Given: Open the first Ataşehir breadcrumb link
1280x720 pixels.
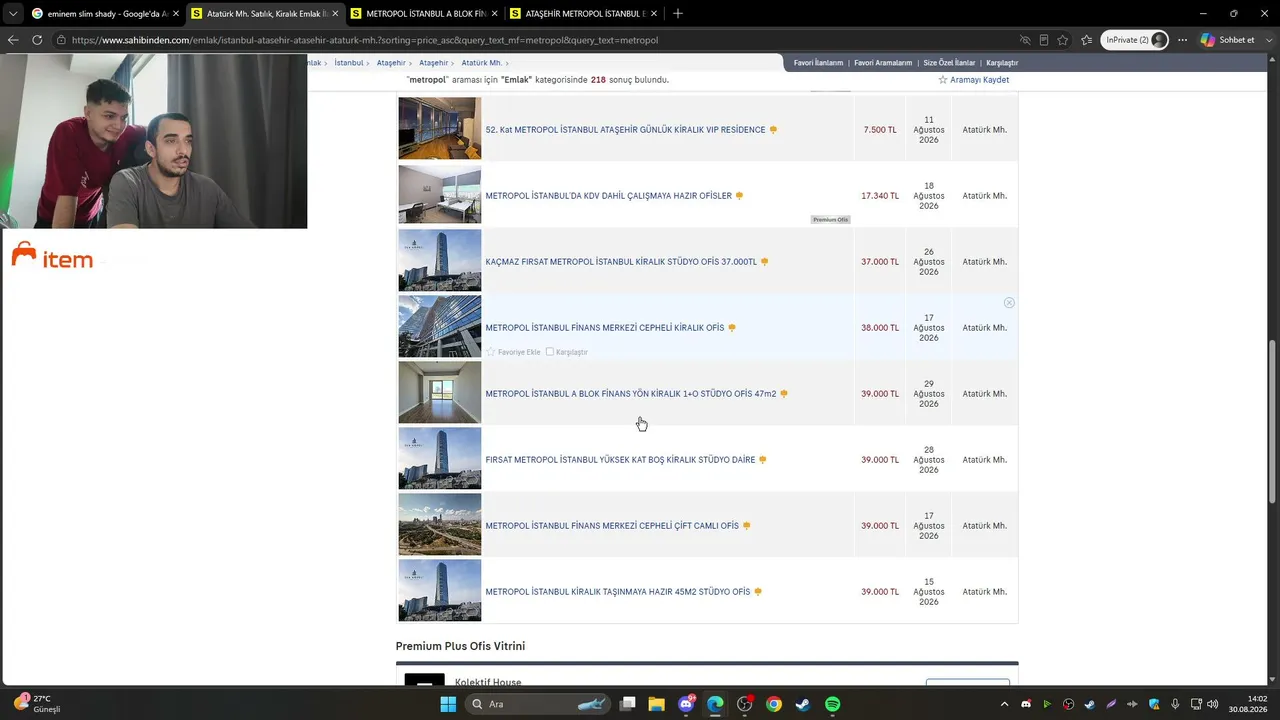Looking at the screenshot, I should click(x=391, y=63).
